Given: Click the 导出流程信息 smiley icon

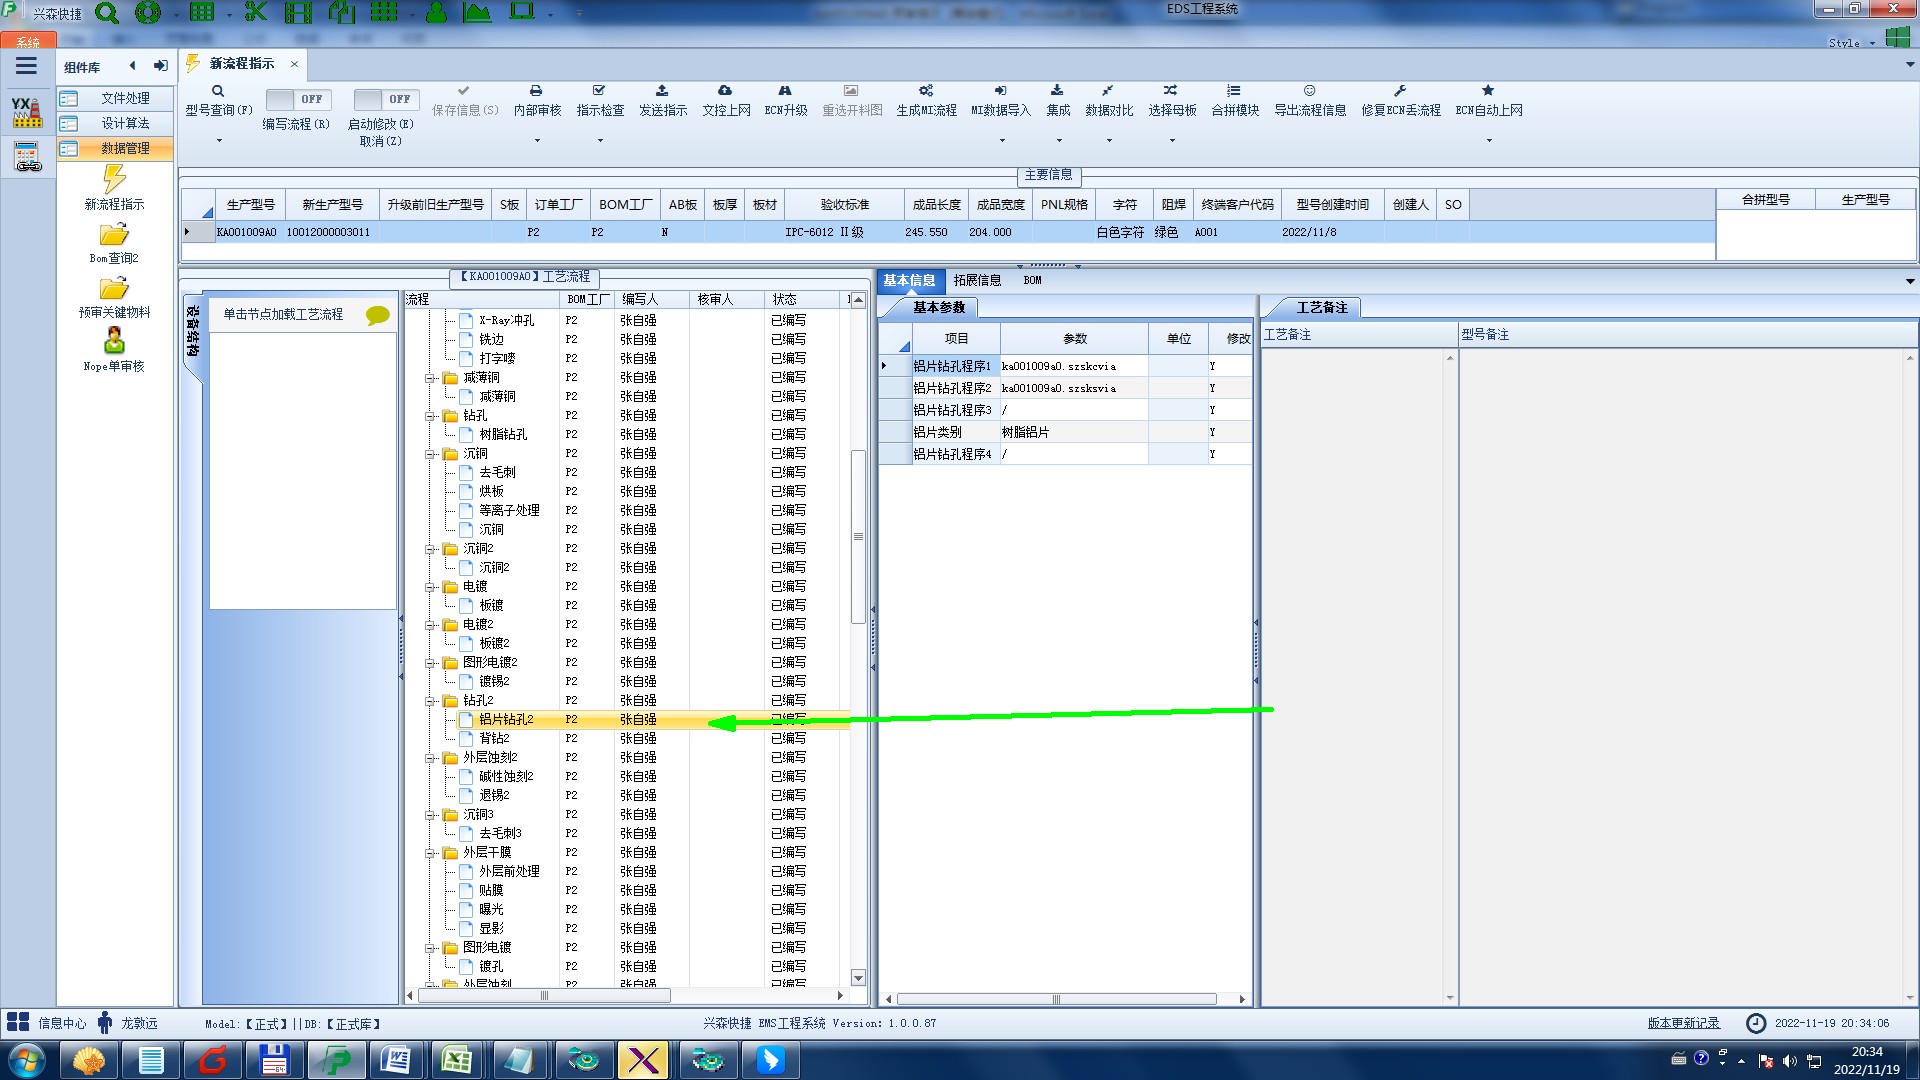Looking at the screenshot, I should click(x=1309, y=91).
